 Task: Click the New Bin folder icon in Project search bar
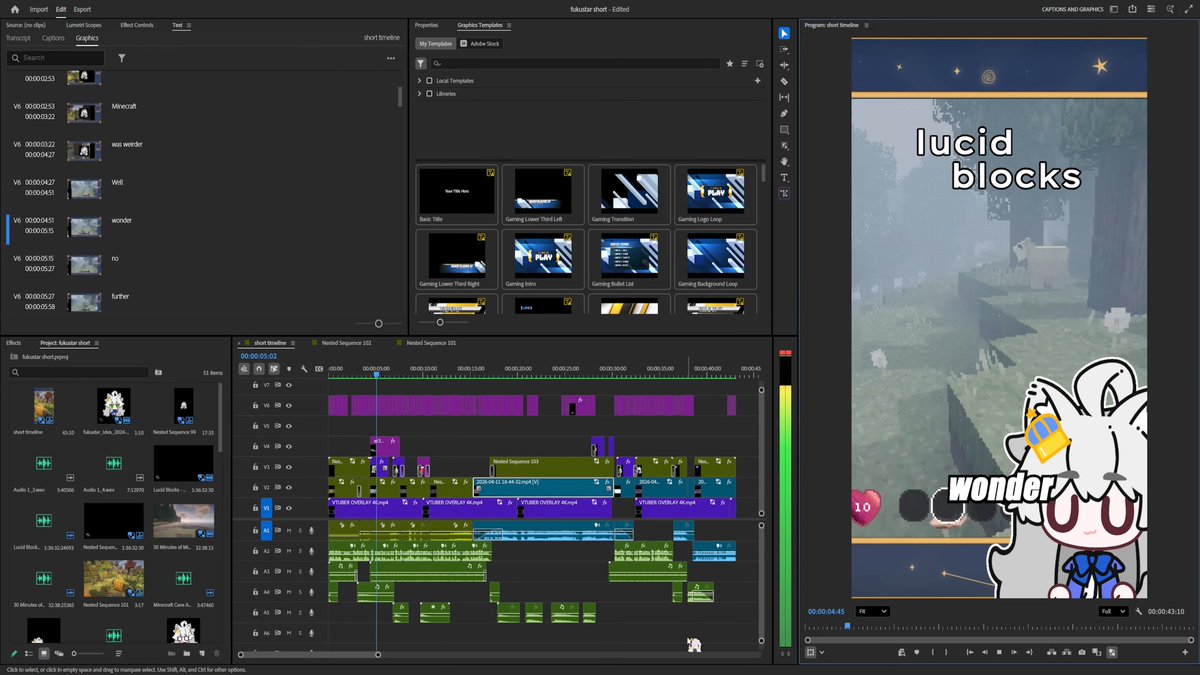point(158,372)
